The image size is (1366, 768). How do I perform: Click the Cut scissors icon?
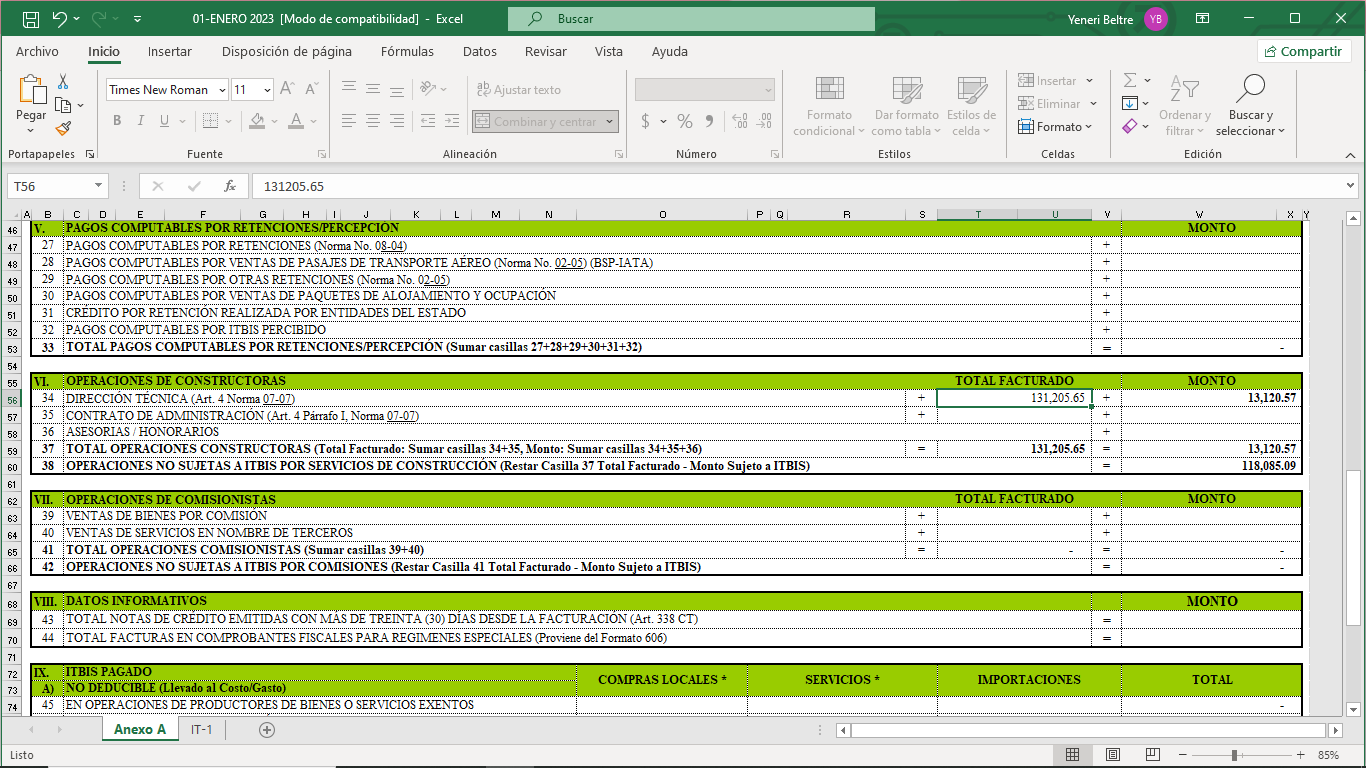coord(63,82)
